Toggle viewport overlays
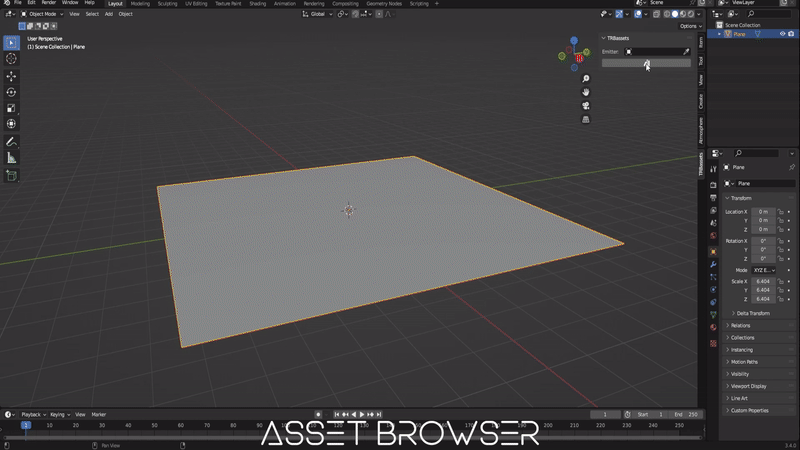The image size is (800, 450). pyautogui.click(x=638, y=14)
